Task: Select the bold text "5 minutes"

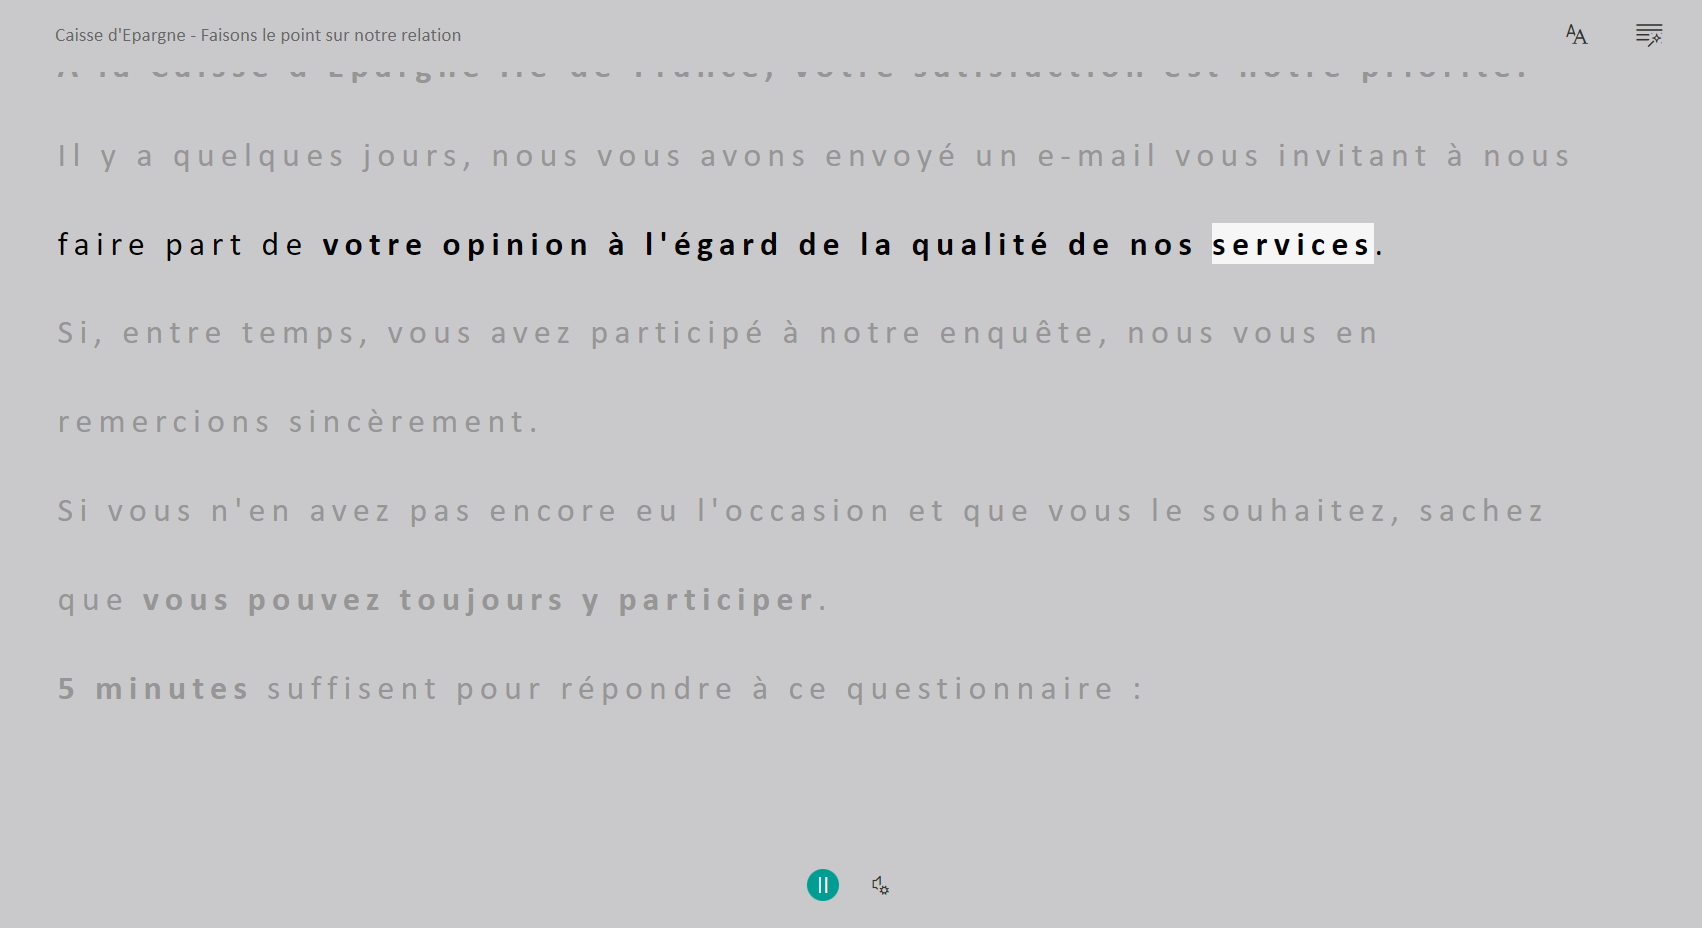Action: 153,689
